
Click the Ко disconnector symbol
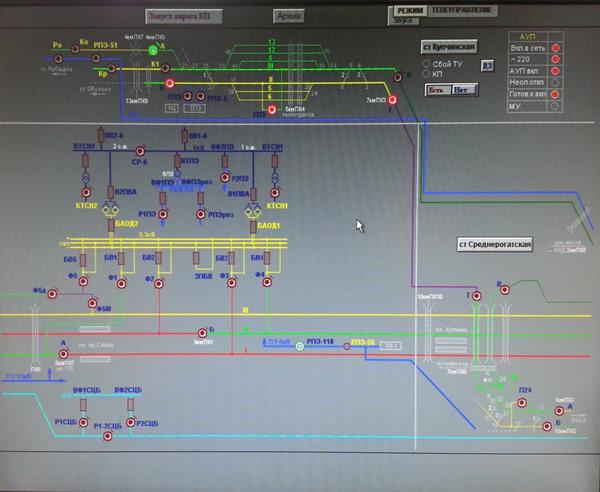[75, 49]
